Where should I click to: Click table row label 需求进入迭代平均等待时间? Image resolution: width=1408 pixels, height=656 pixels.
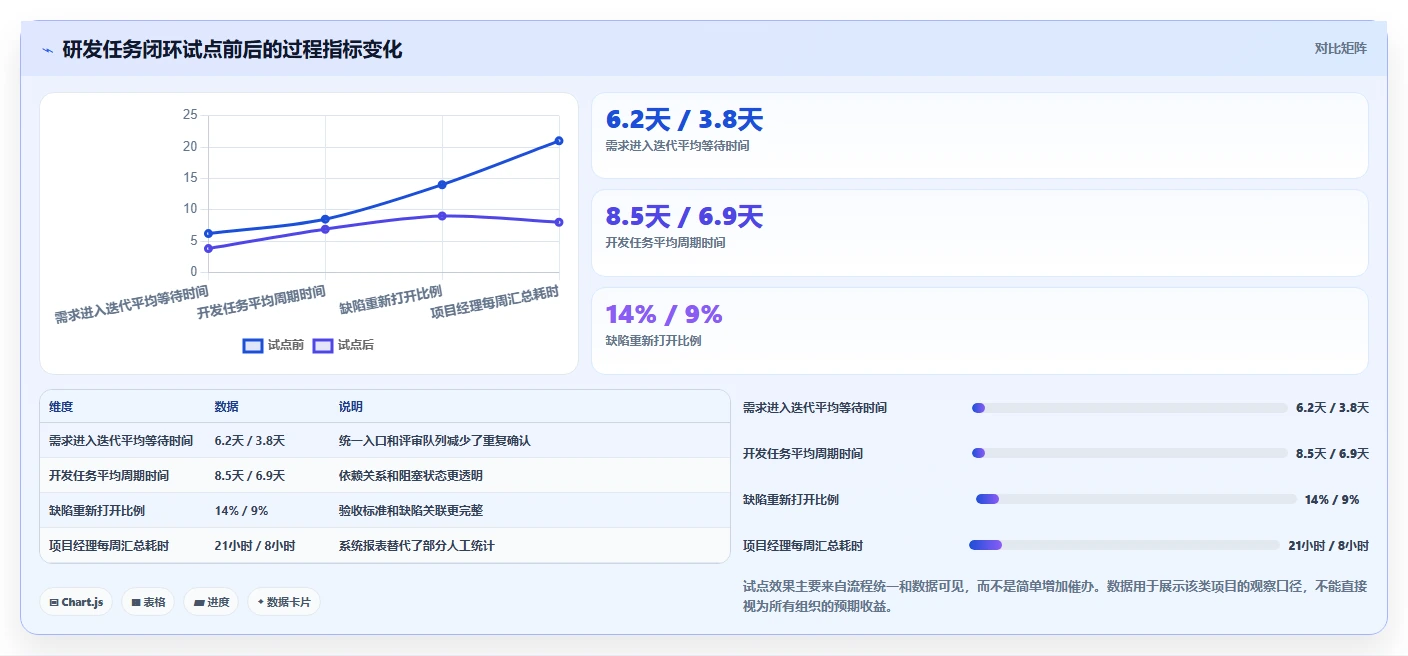click(x=121, y=440)
